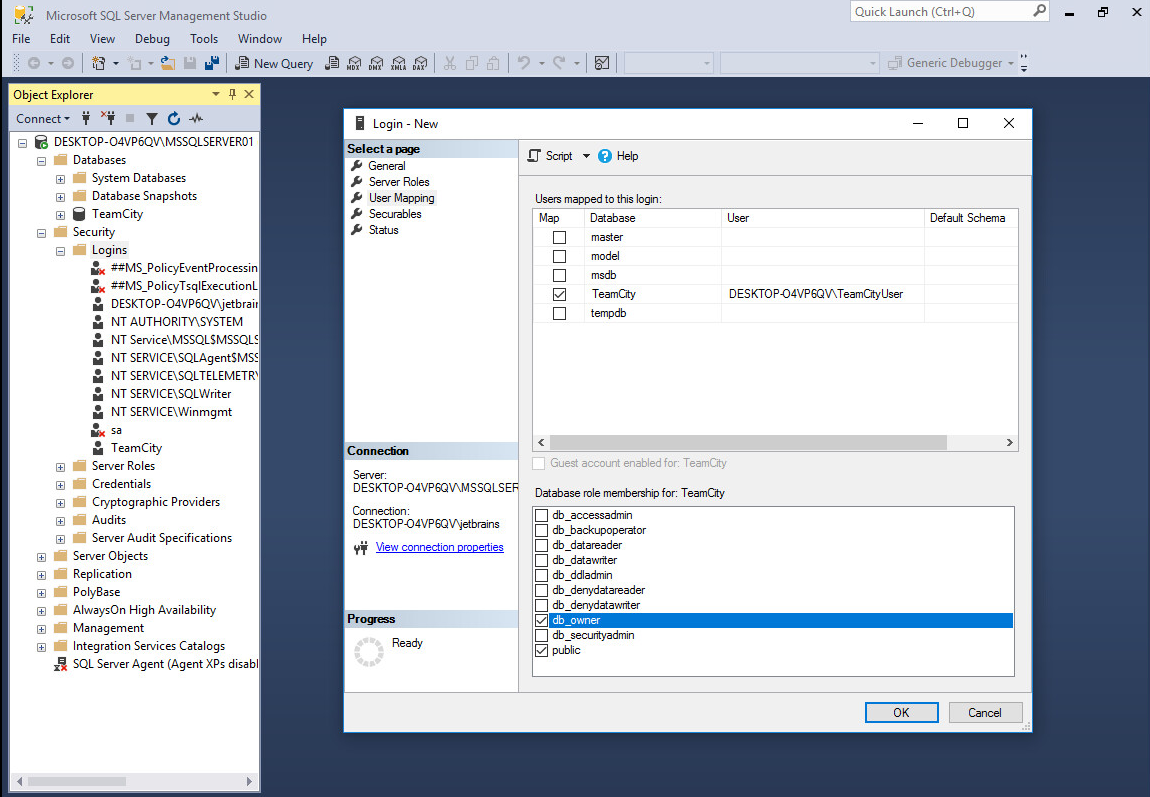Click the New Query toolbar button
Viewport: 1150px width, 797px height.
tap(274, 63)
